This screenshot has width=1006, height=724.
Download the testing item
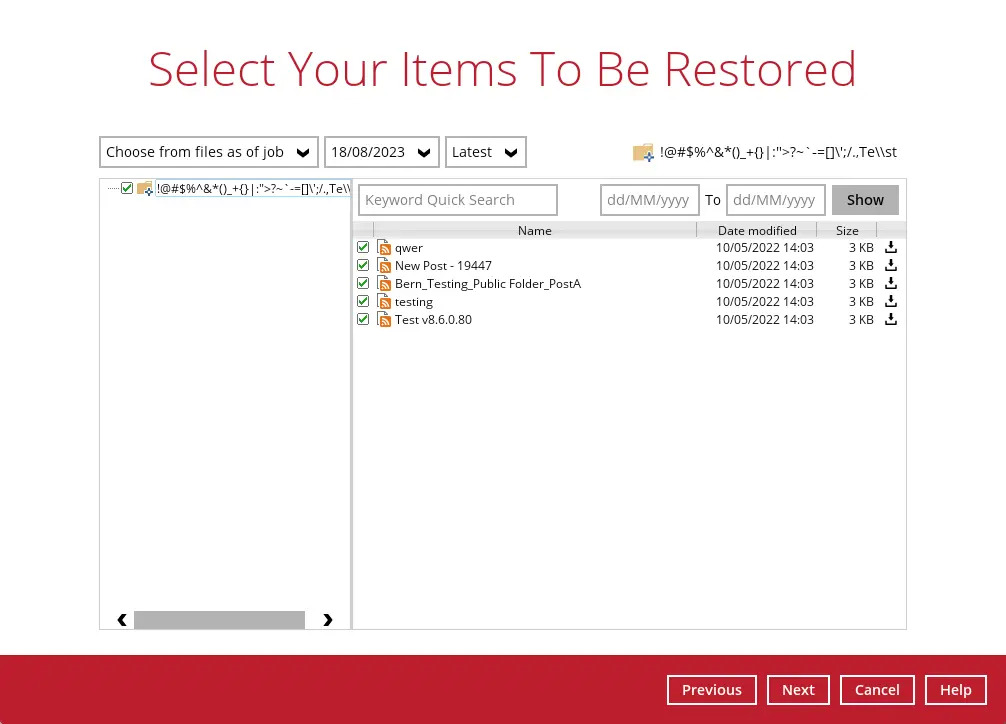coord(890,301)
